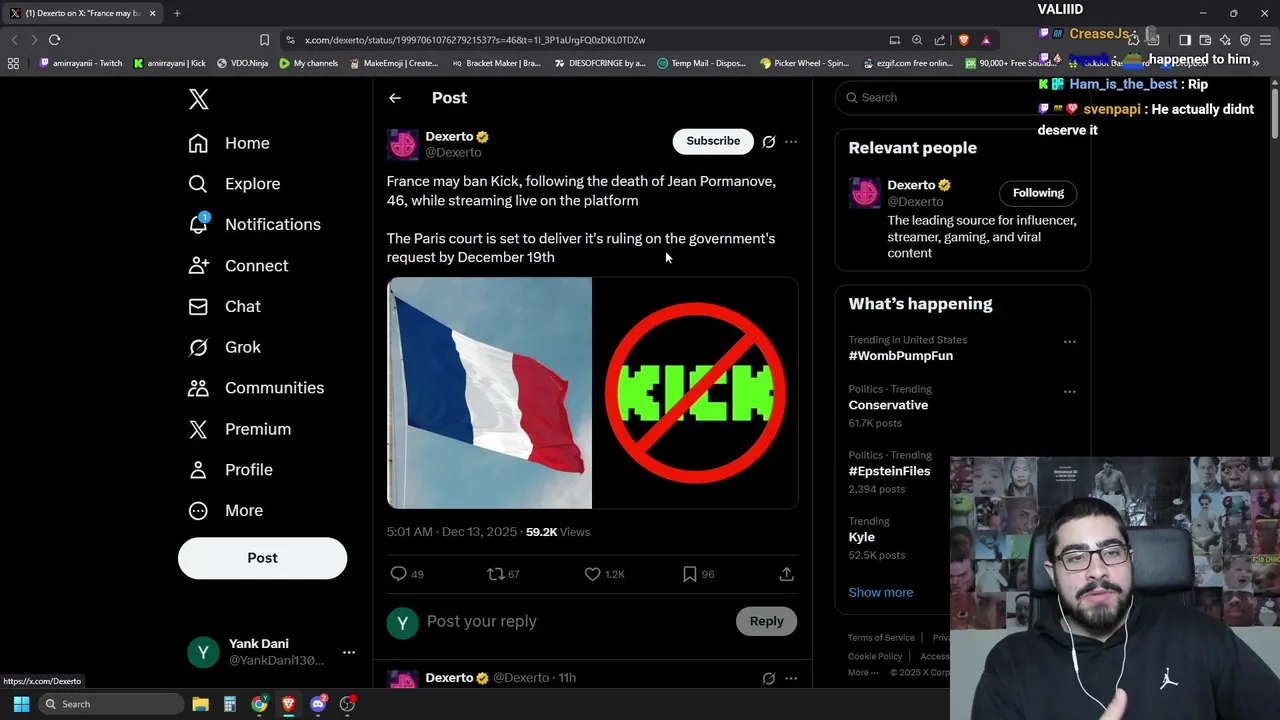This screenshot has width=1280, height=720.
Task: Open the French flag image
Action: click(489, 393)
